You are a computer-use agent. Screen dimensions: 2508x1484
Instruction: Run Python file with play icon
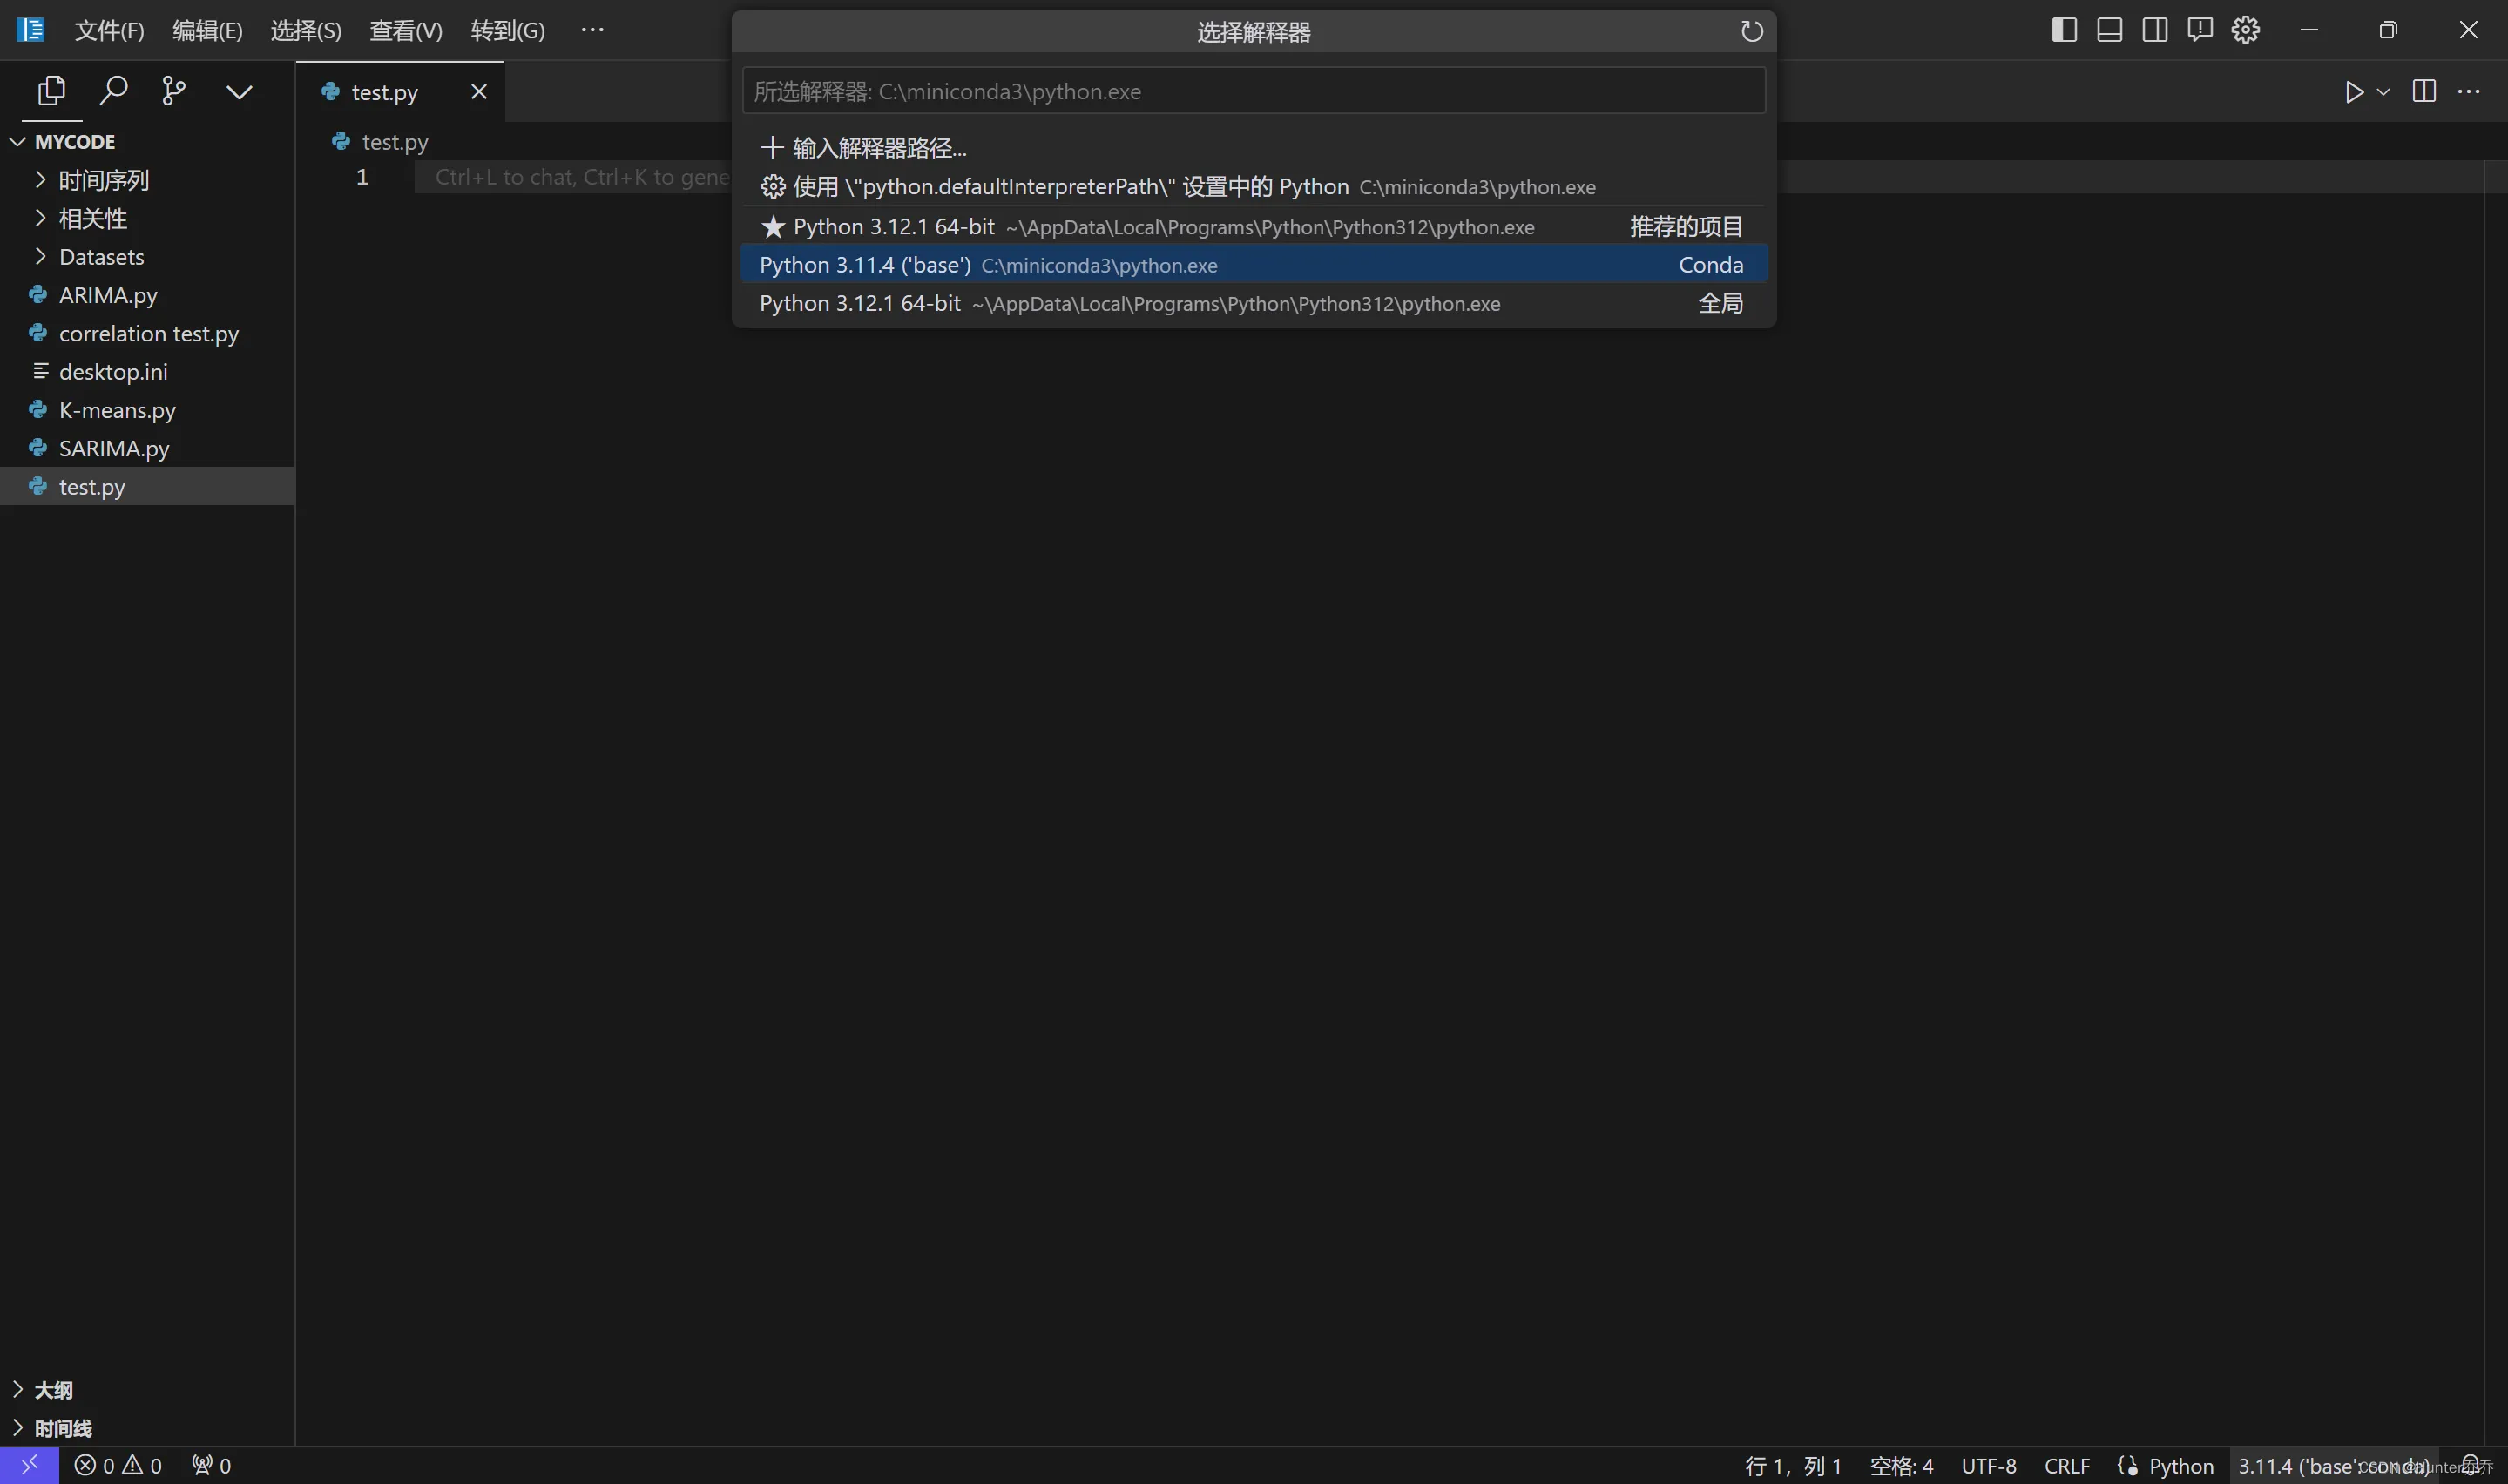pyautogui.click(x=2354, y=92)
